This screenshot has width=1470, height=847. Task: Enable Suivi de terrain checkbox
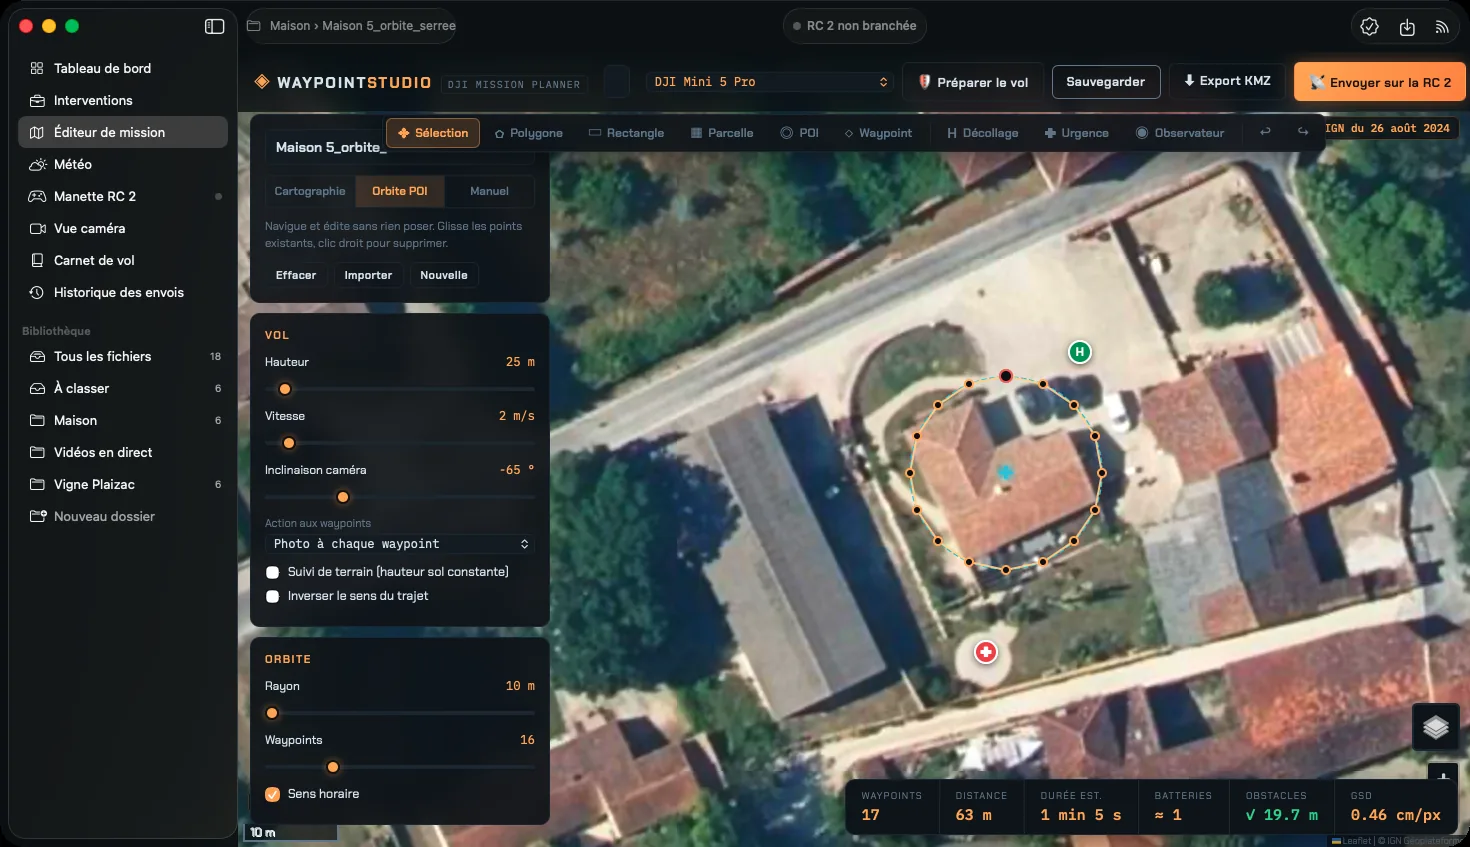pos(272,572)
